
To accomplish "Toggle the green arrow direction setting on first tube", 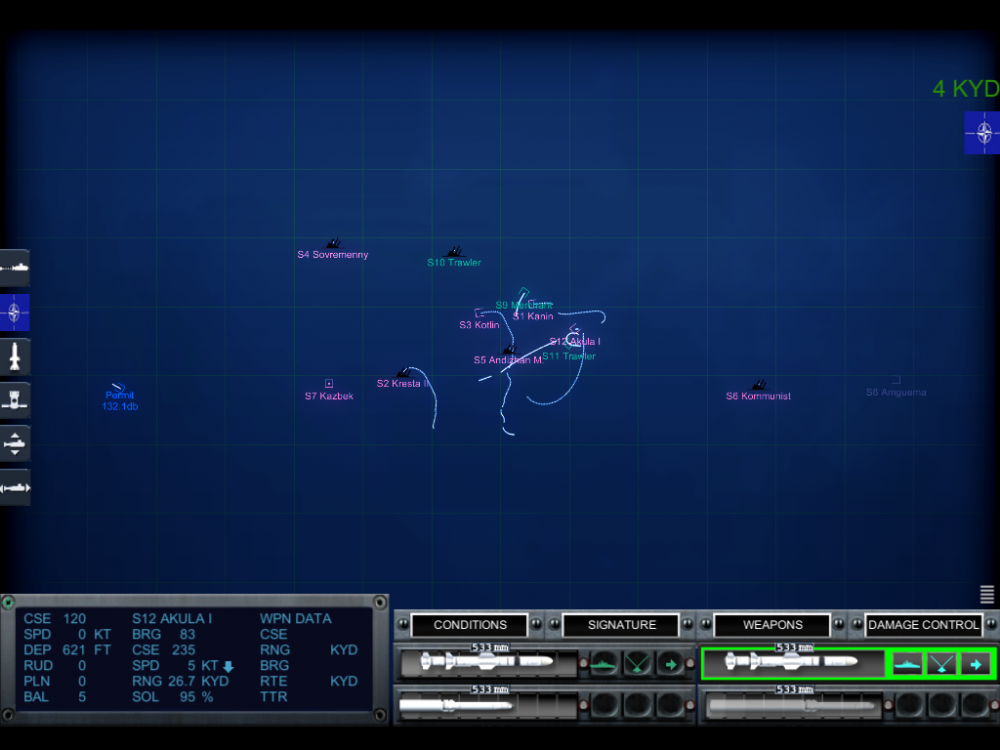I will point(670,664).
